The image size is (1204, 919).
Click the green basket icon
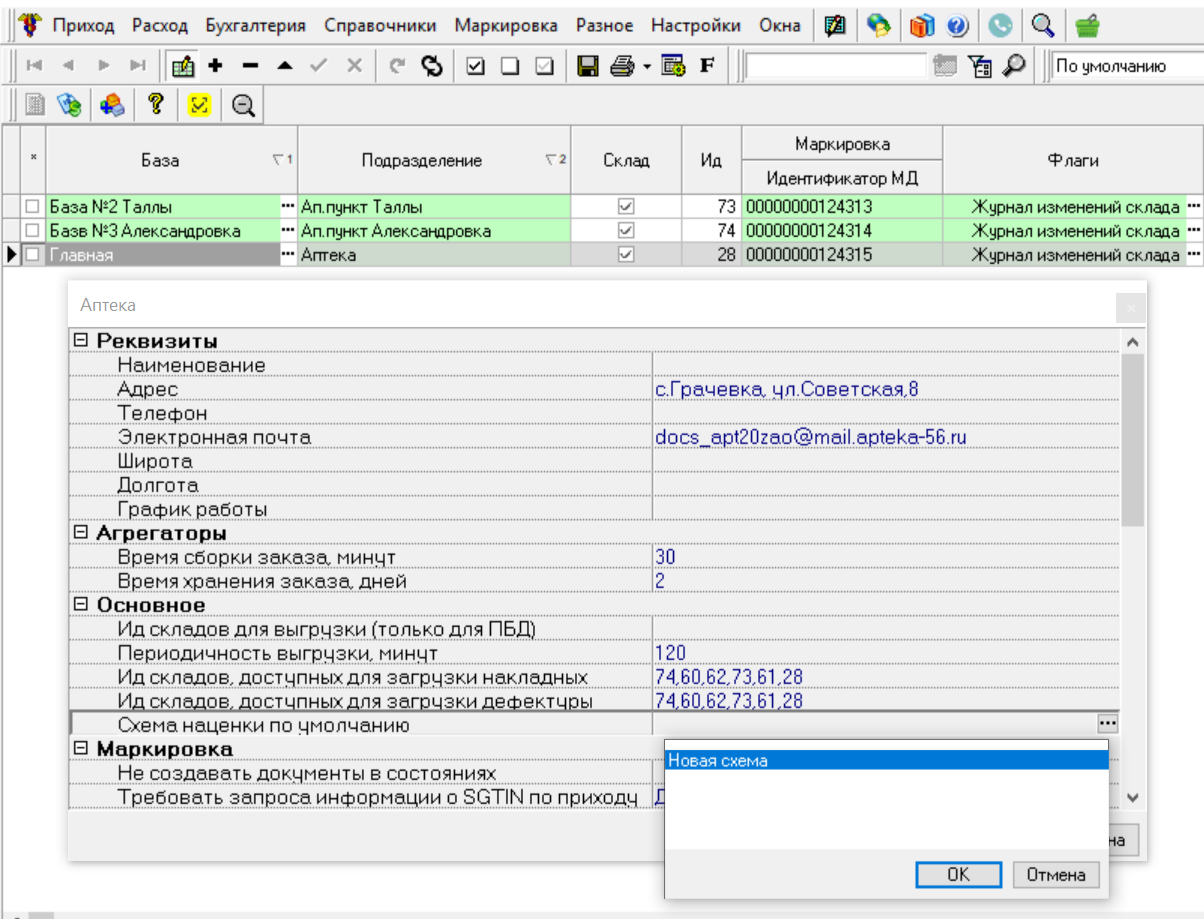click(x=1086, y=25)
